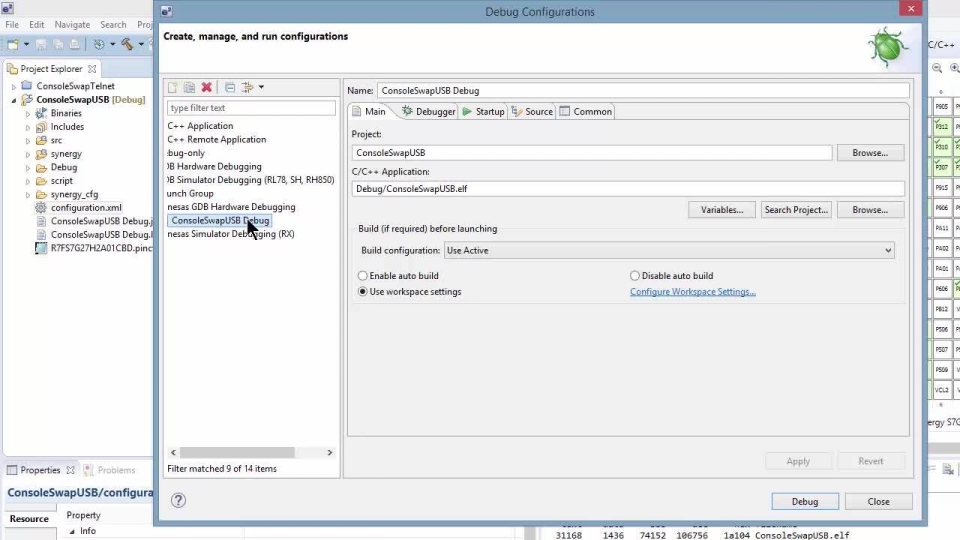Select Use workspace settings radio button
The image size is (960, 540).
[363, 292]
